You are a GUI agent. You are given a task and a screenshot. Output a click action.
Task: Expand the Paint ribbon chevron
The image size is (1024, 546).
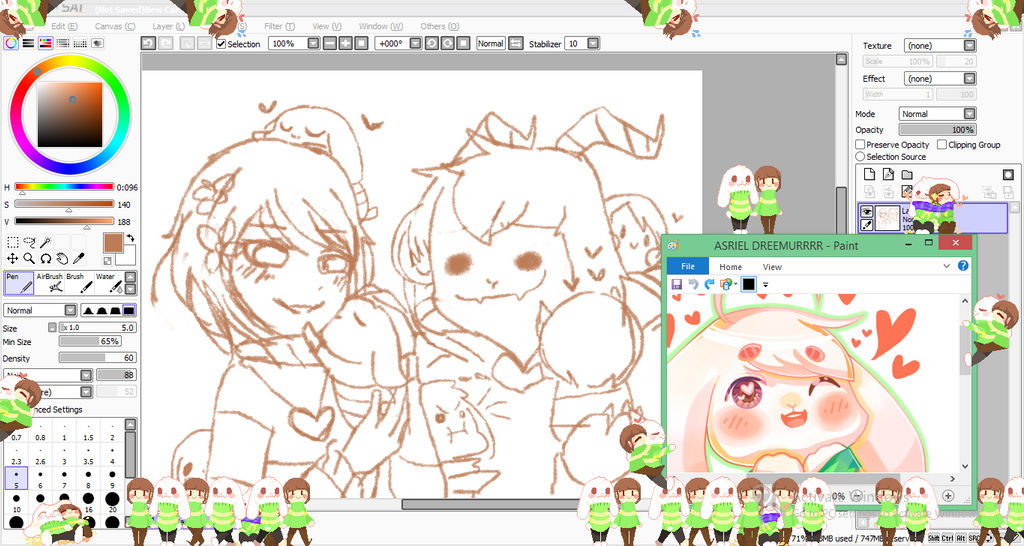[946, 266]
